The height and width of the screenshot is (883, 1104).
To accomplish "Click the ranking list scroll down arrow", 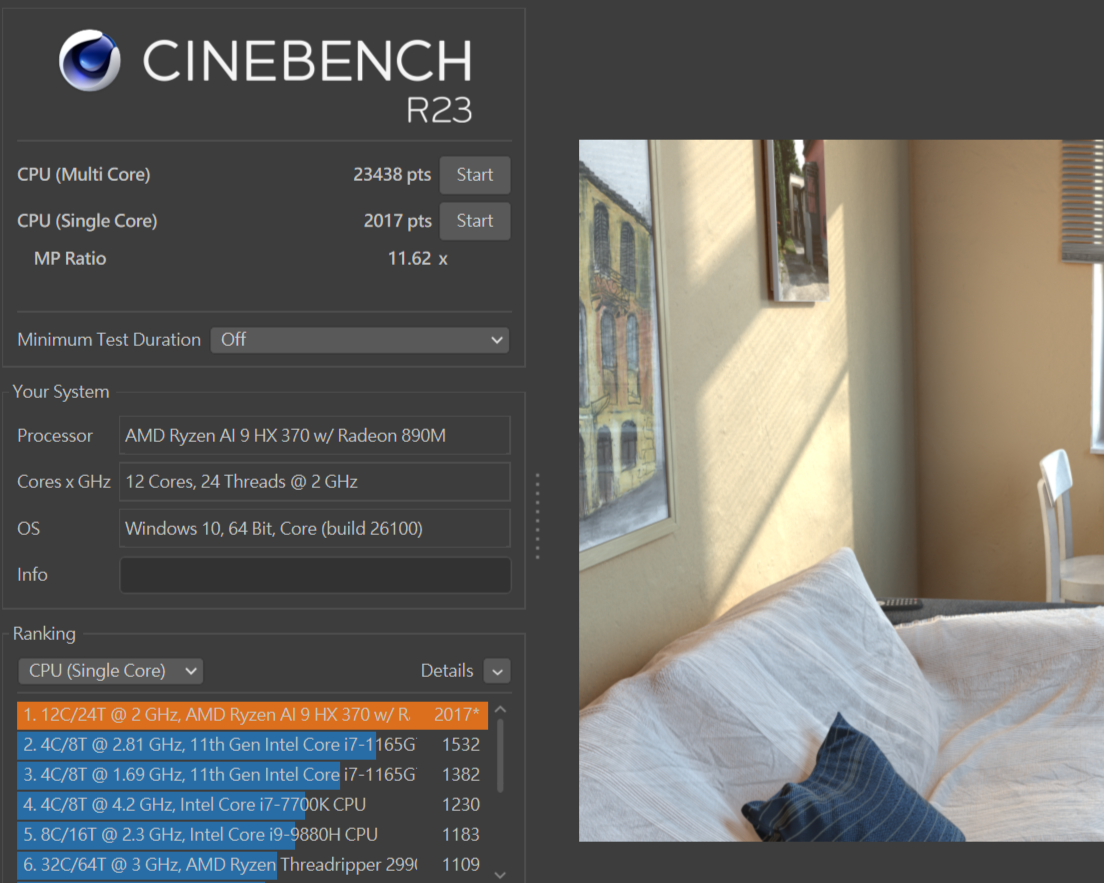I will click(501, 875).
